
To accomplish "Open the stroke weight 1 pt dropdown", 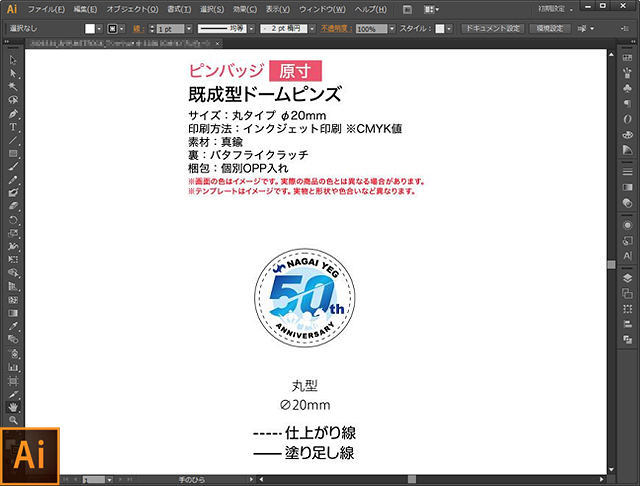I will pos(189,29).
